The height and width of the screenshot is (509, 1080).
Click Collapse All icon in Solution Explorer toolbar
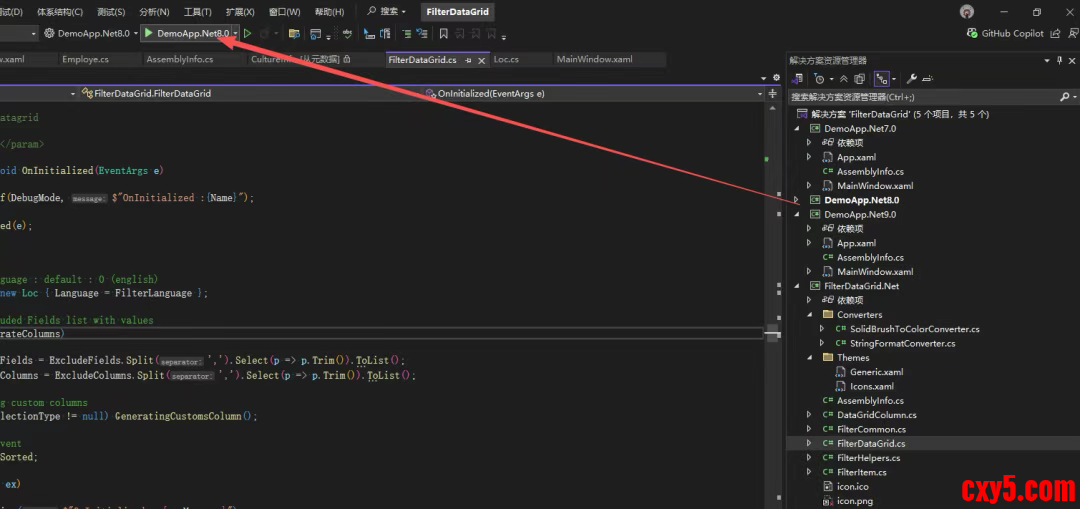[x=843, y=78]
